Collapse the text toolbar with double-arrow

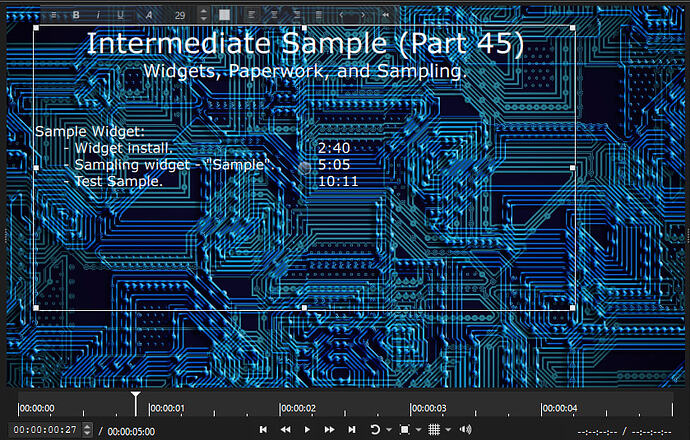(385, 15)
